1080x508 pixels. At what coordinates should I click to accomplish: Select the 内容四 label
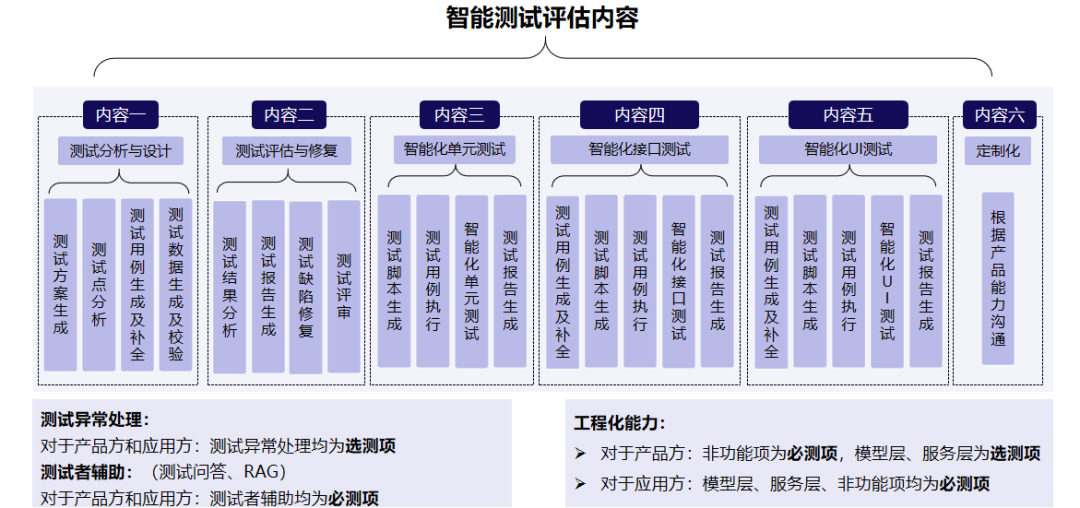639,115
